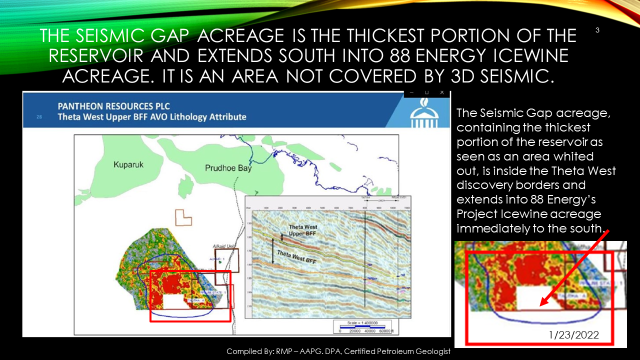The height and width of the screenshot is (360, 640).
Task: Click the slide title 'The Seismic Gap Acreage' heading
Action: [x=308, y=56]
